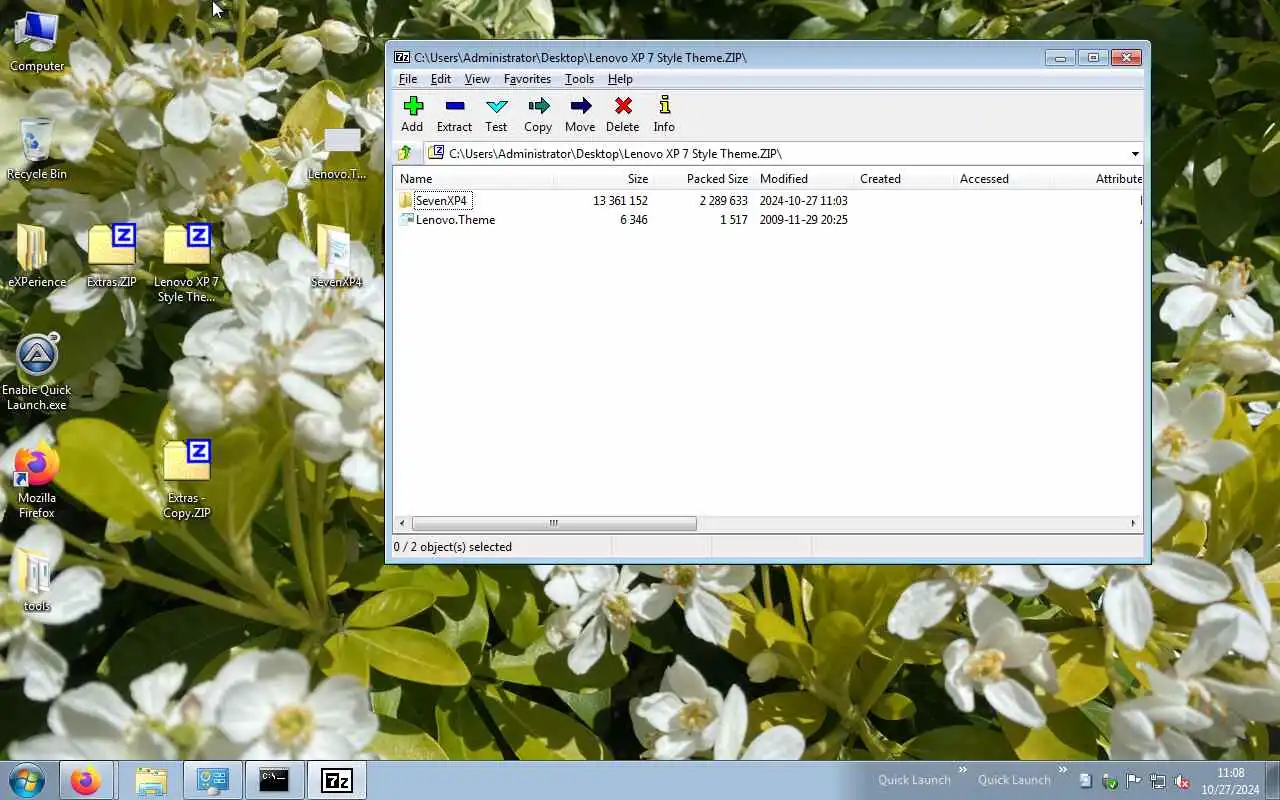Open the Info toolbar icon
Screen dimensions: 1280x800
[664, 114]
